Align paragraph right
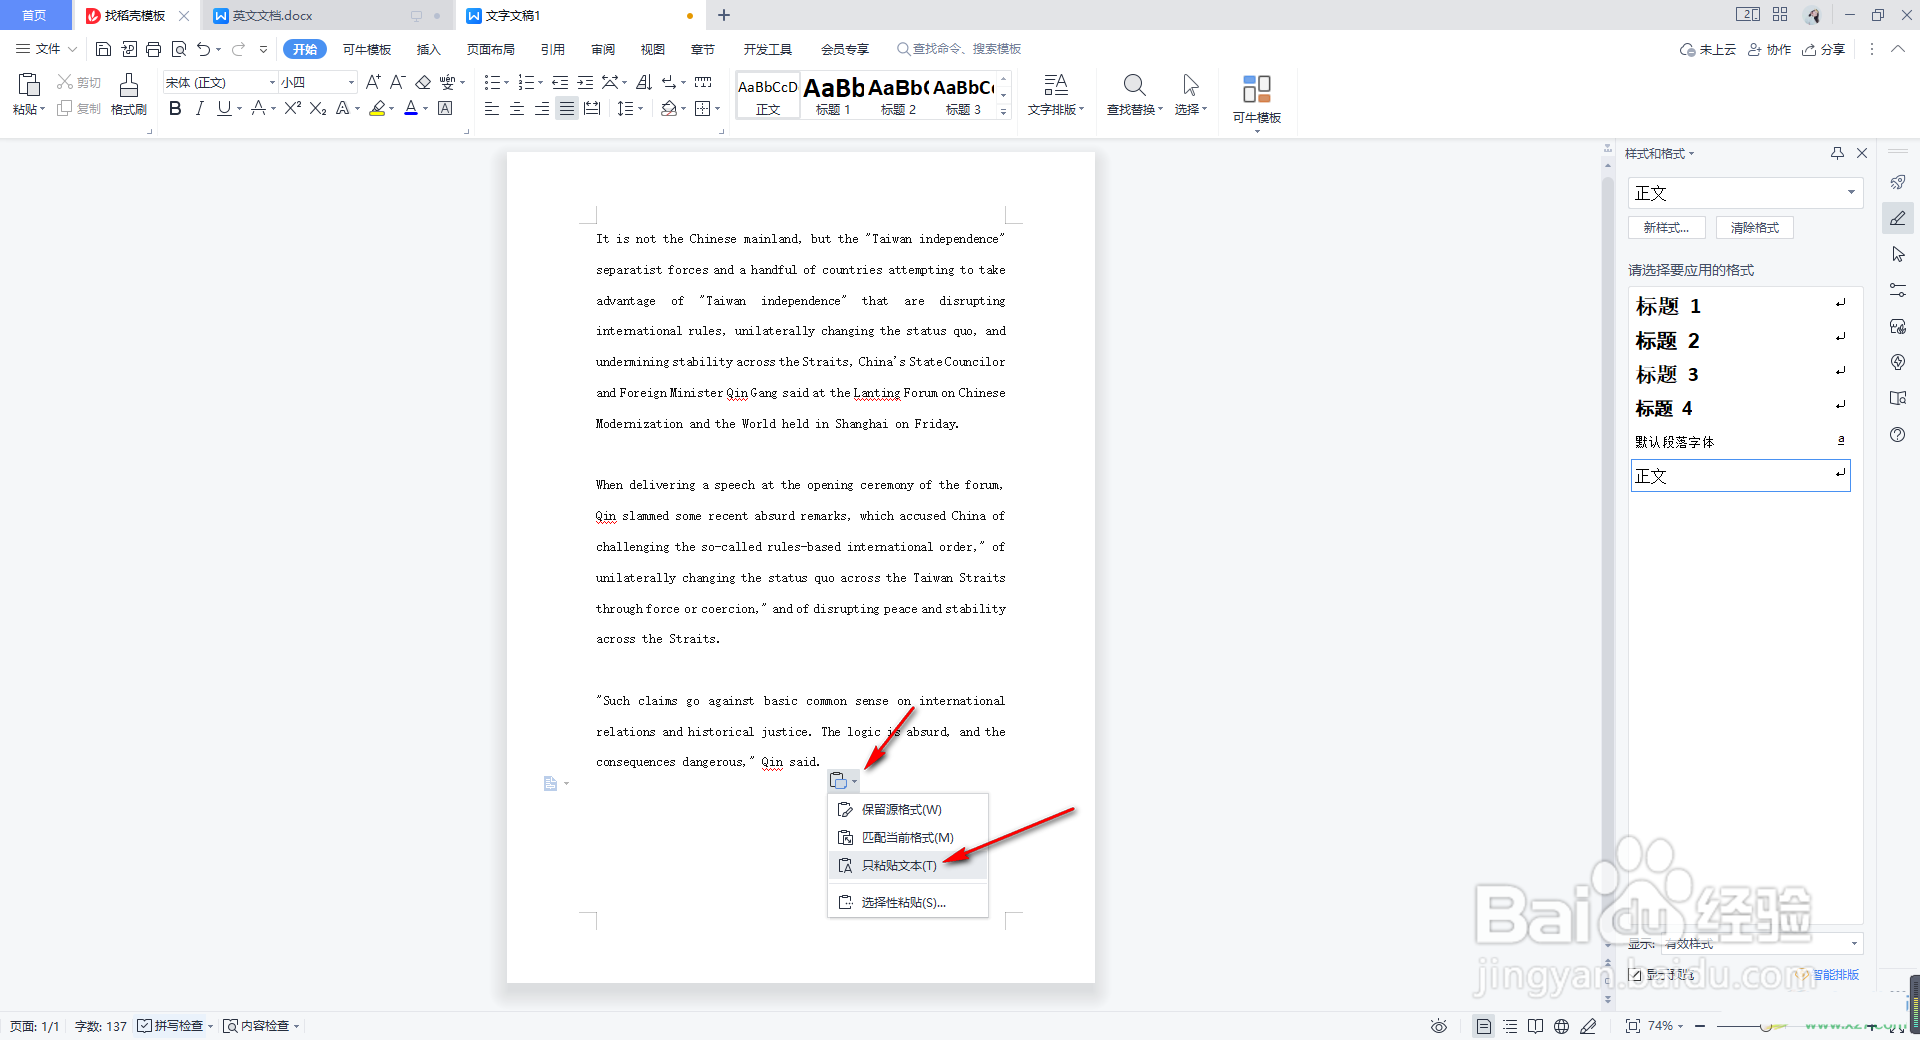1920x1040 pixels. [x=542, y=108]
